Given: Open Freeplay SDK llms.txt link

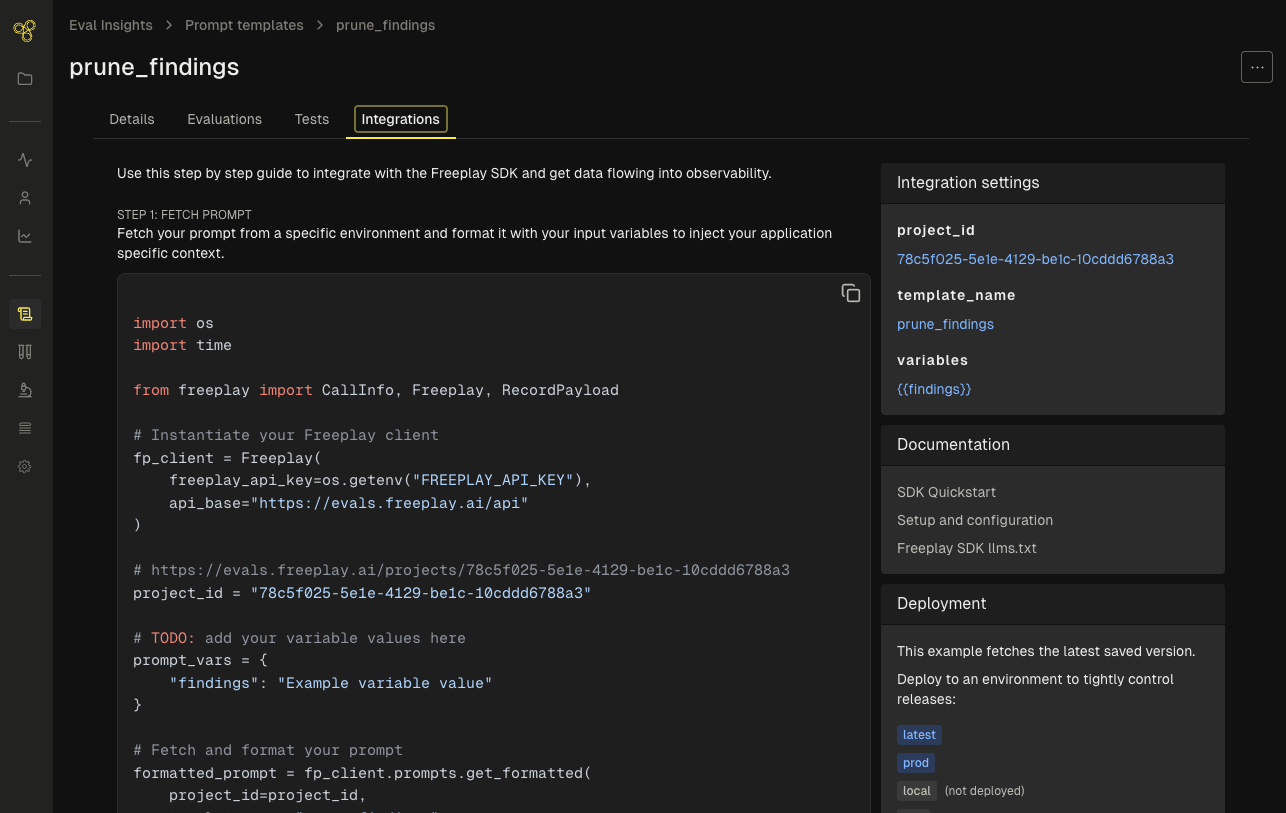Looking at the screenshot, I should tap(967, 548).
